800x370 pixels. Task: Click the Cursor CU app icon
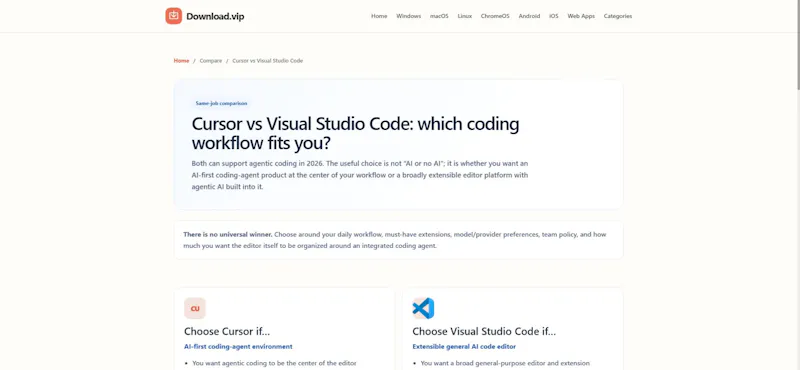(x=195, y=308)
